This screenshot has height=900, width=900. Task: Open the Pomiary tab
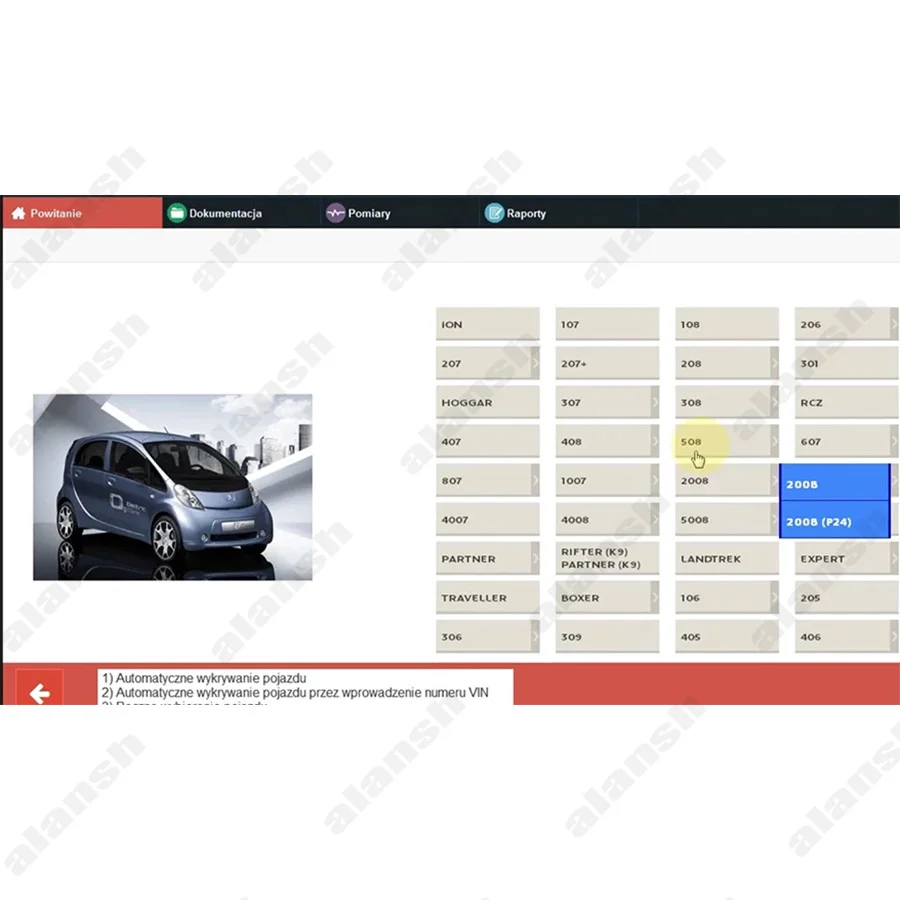click(400, 212)
